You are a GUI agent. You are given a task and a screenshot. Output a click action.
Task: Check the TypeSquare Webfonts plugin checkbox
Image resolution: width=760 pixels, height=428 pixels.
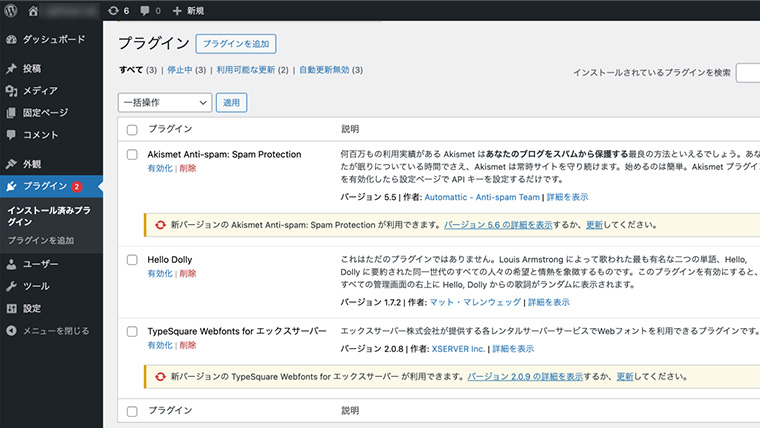point(132,332)
